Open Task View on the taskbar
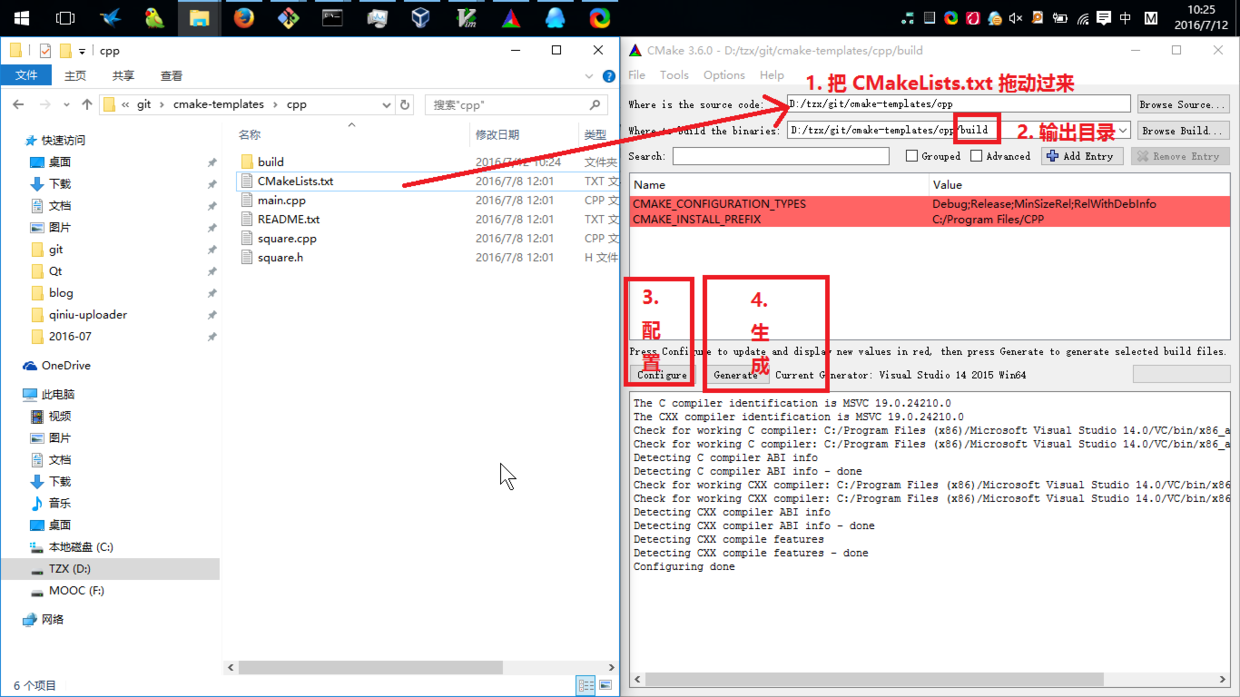This screenshot has height=697, width=1240. coord(65,18)
